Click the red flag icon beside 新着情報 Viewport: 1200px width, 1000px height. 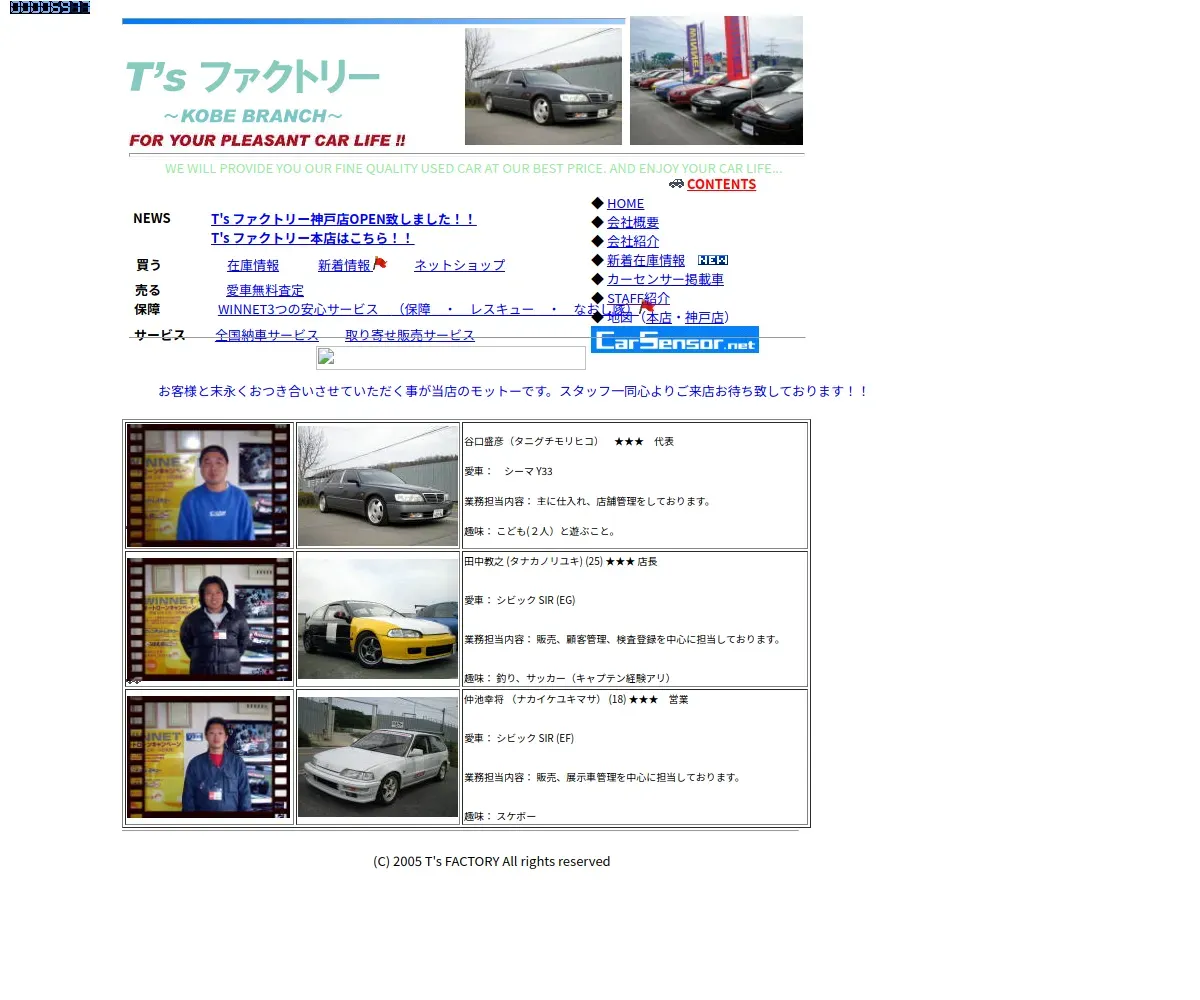pyautogui.click(x=380, y=264)
